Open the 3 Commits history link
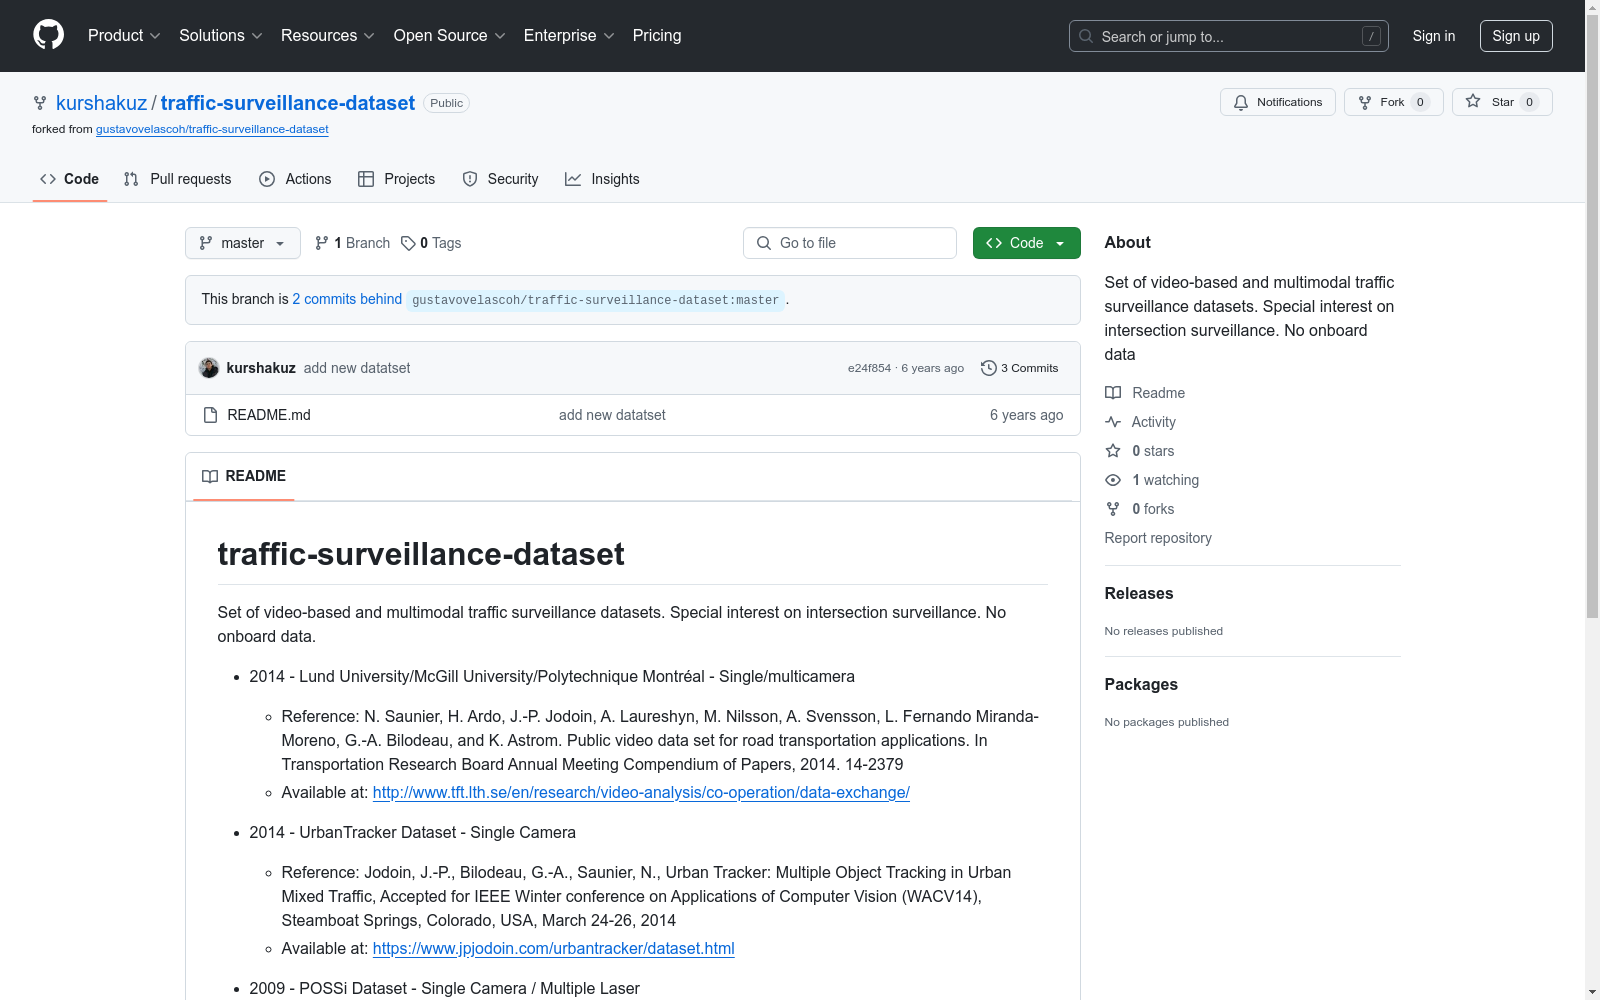The image size is (1600, 1000). (1020, 368)
